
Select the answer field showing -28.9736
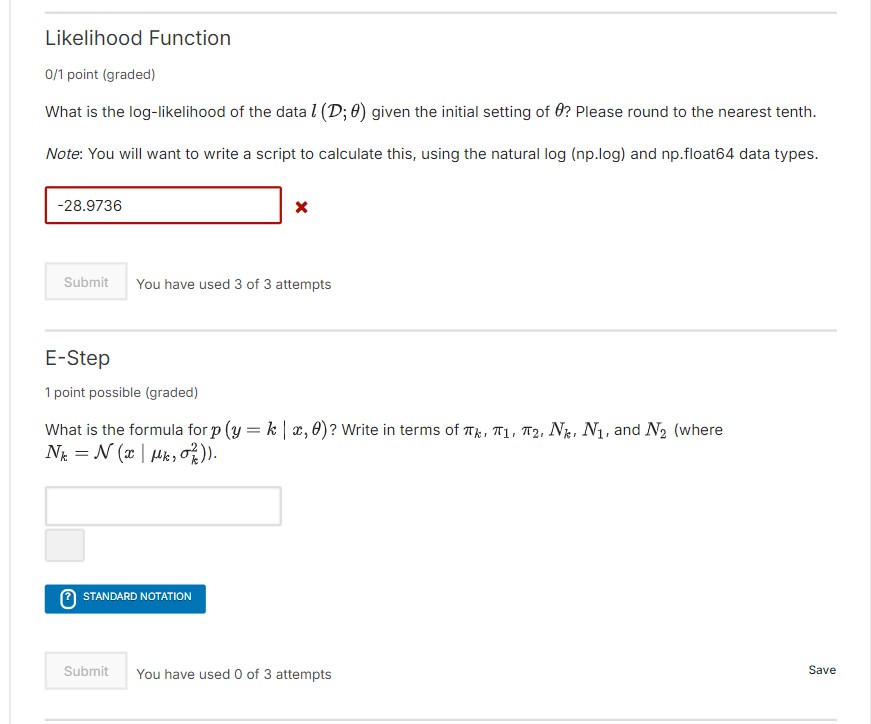tap(162, 205)
